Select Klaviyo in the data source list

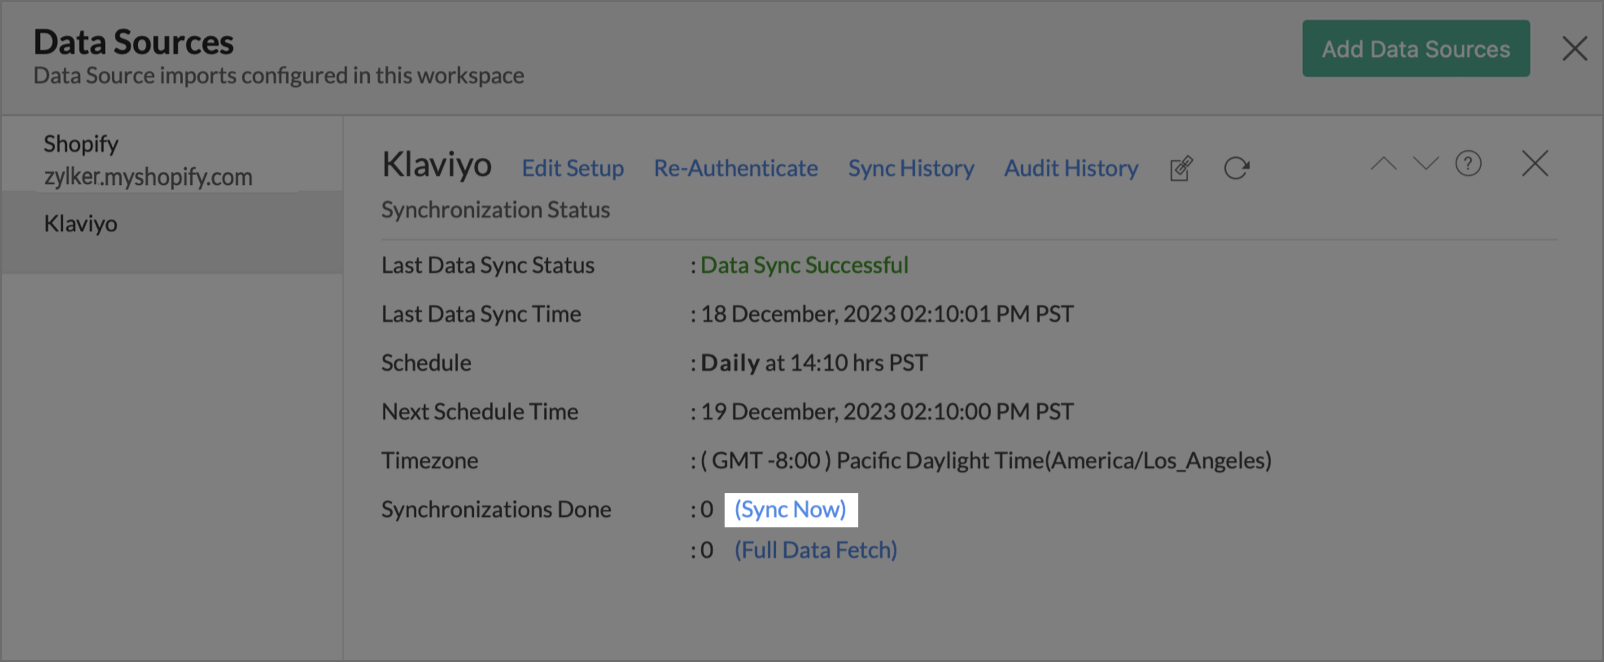pyautogui.click(x=81, y=224)
